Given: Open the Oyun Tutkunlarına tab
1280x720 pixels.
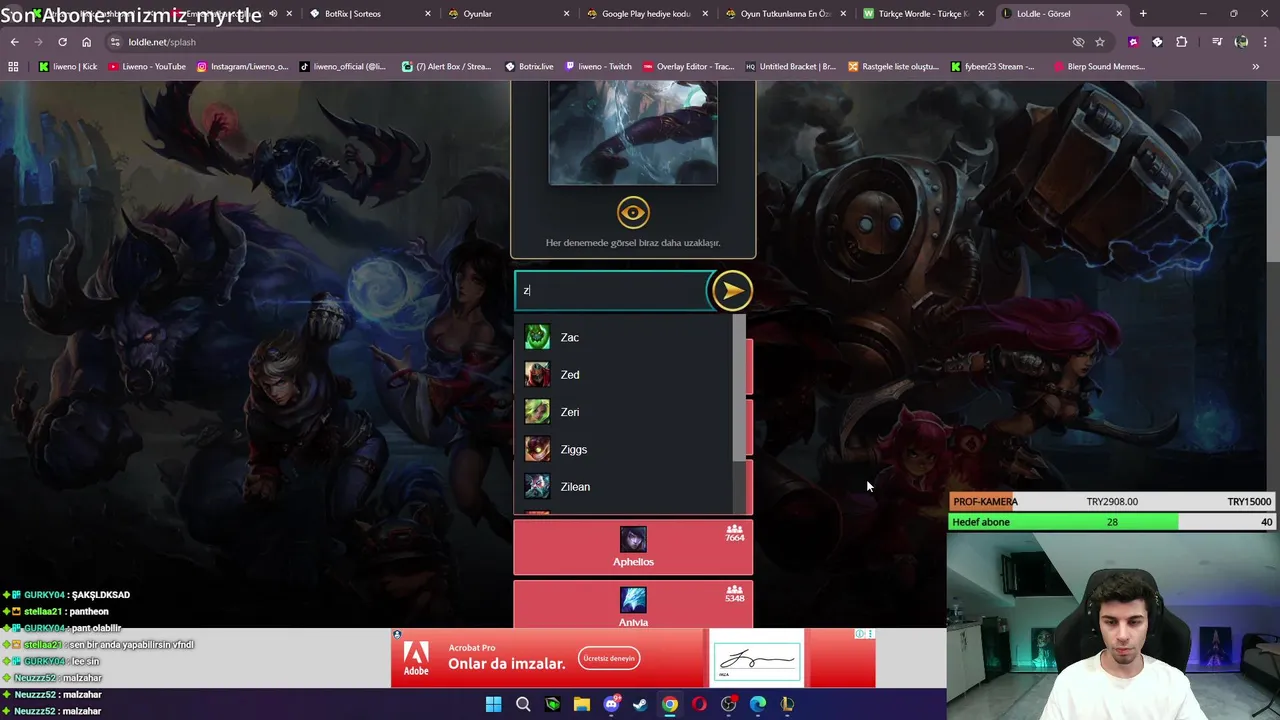Looking at the screenshot, I should [784, 14].
